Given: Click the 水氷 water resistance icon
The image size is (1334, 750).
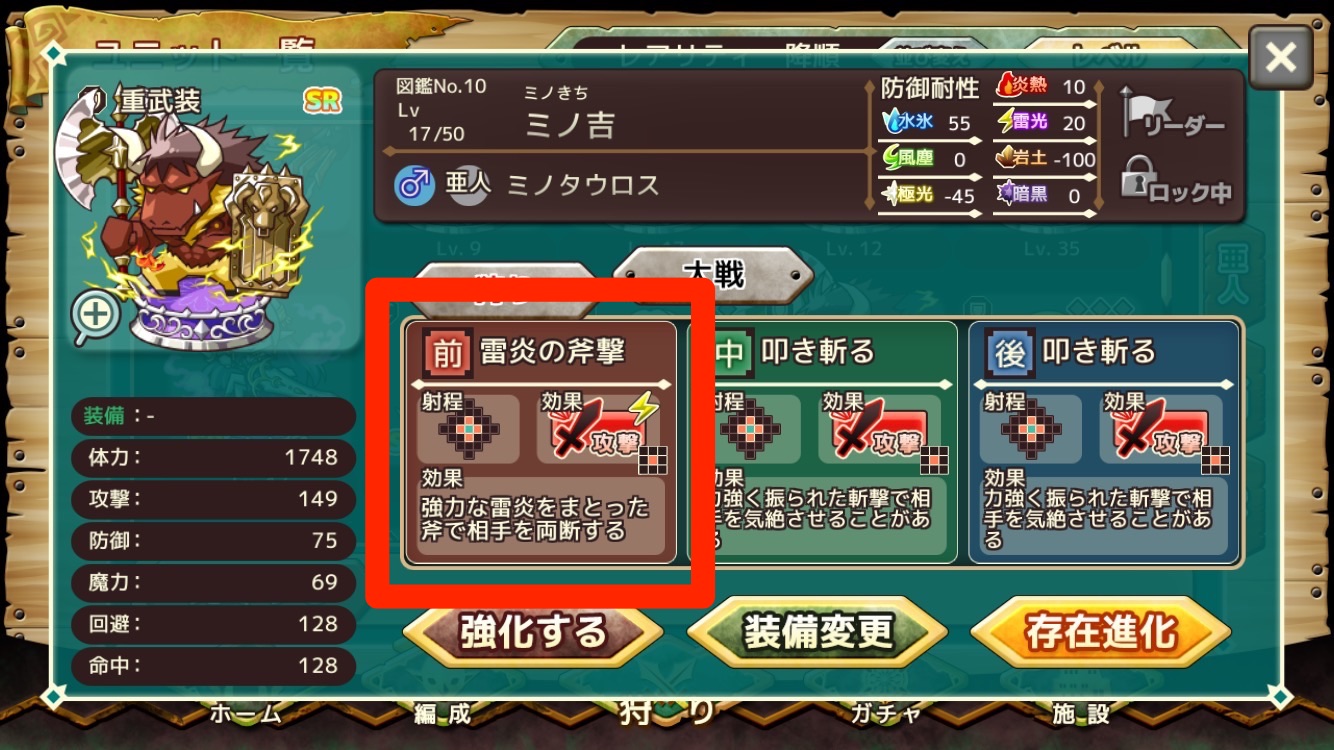Looking at the screenshot, I should pyautogui.click(x=894, y=122).
